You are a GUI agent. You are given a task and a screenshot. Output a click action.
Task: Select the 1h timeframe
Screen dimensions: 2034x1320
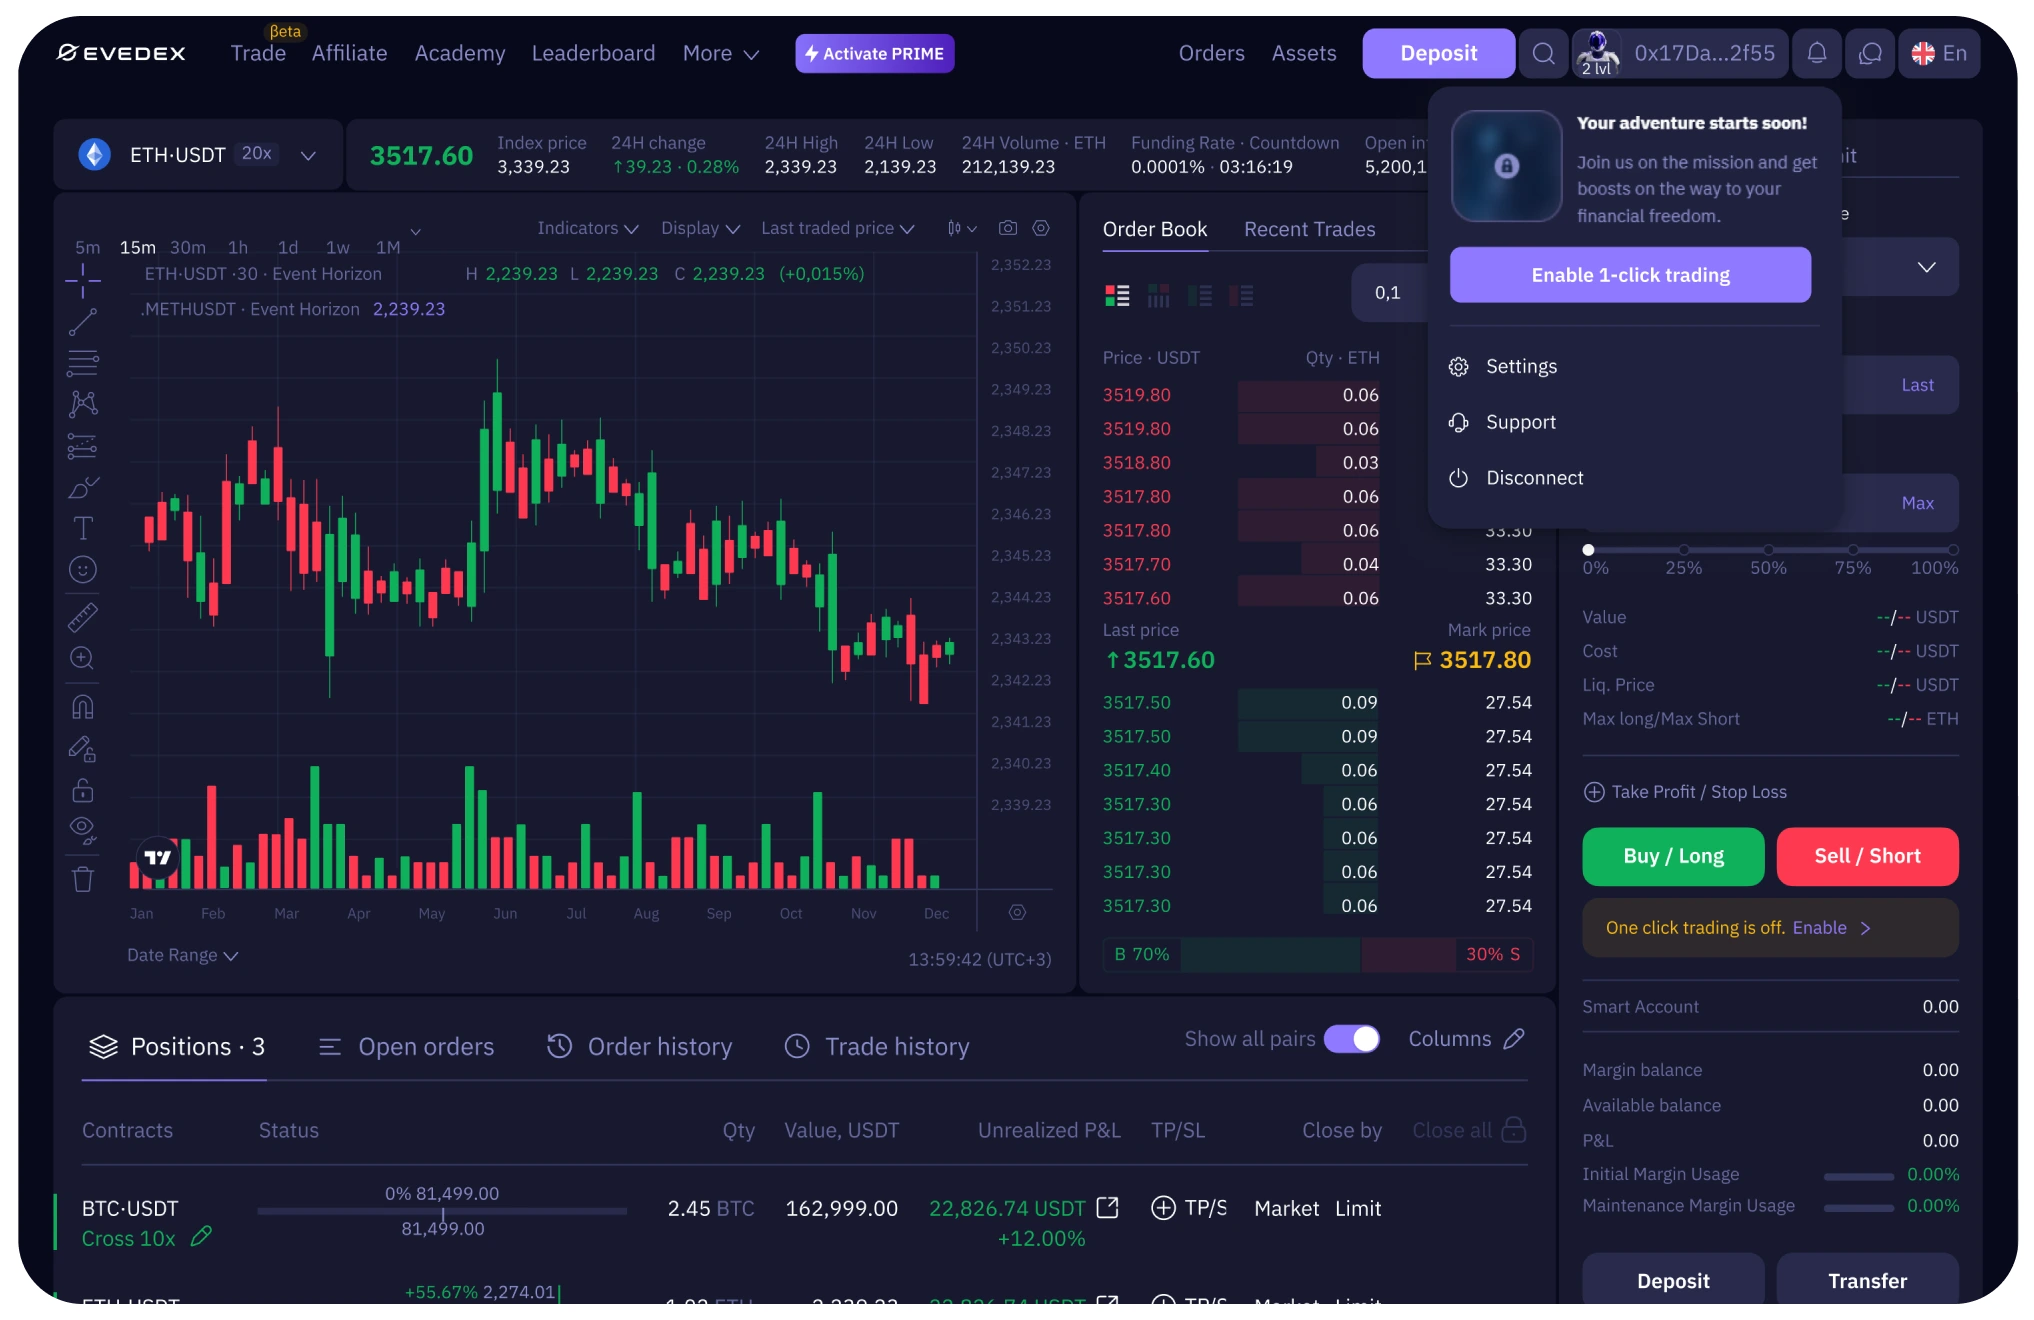(238, 247)
